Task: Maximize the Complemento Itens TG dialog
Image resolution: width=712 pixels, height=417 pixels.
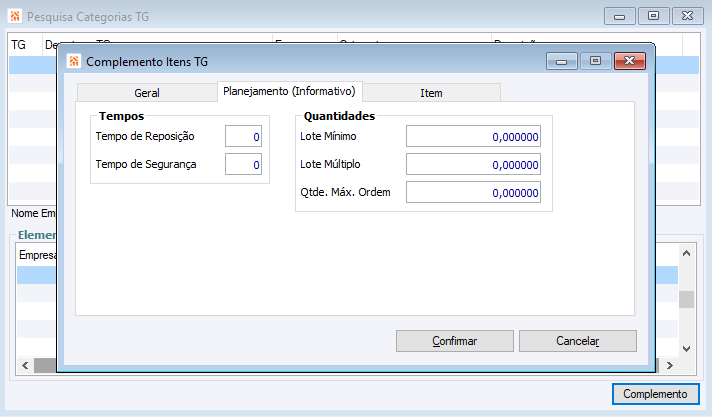Action: [x=595, y=61]
